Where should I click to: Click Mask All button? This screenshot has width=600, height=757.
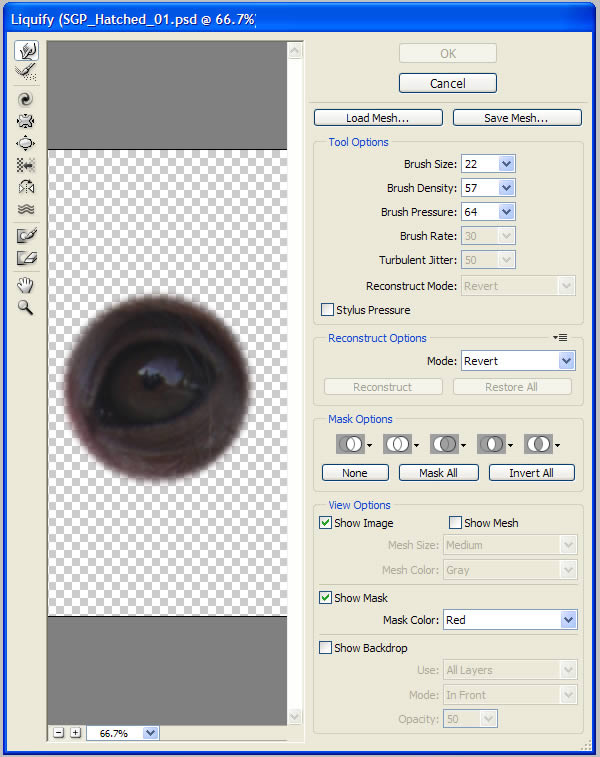[x=439, y=473]
